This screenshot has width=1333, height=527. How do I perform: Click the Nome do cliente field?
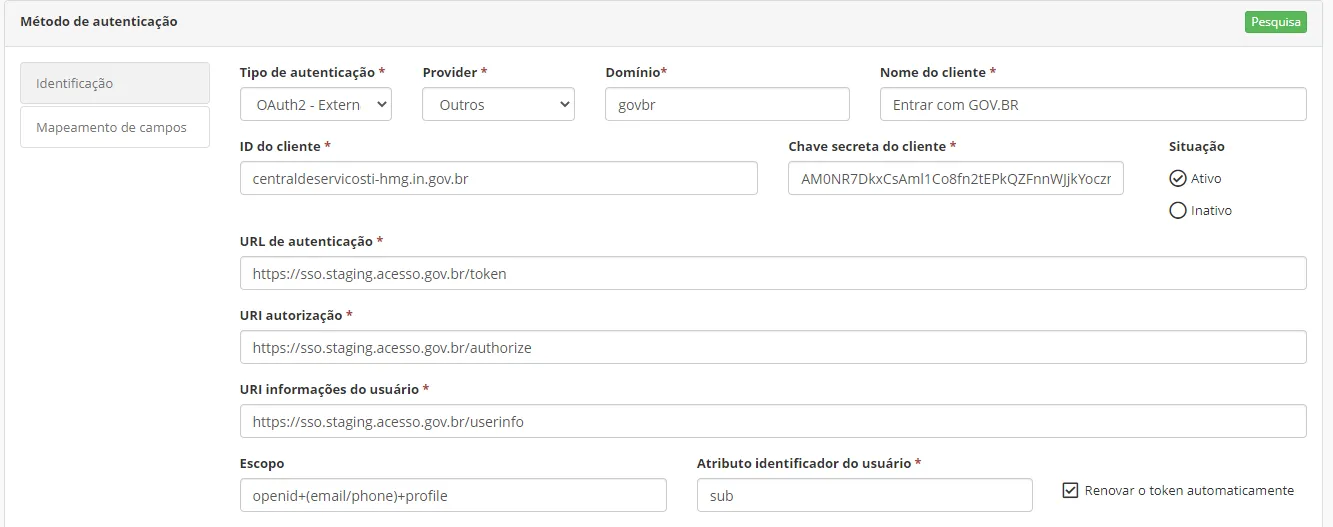coord(1093,104)
